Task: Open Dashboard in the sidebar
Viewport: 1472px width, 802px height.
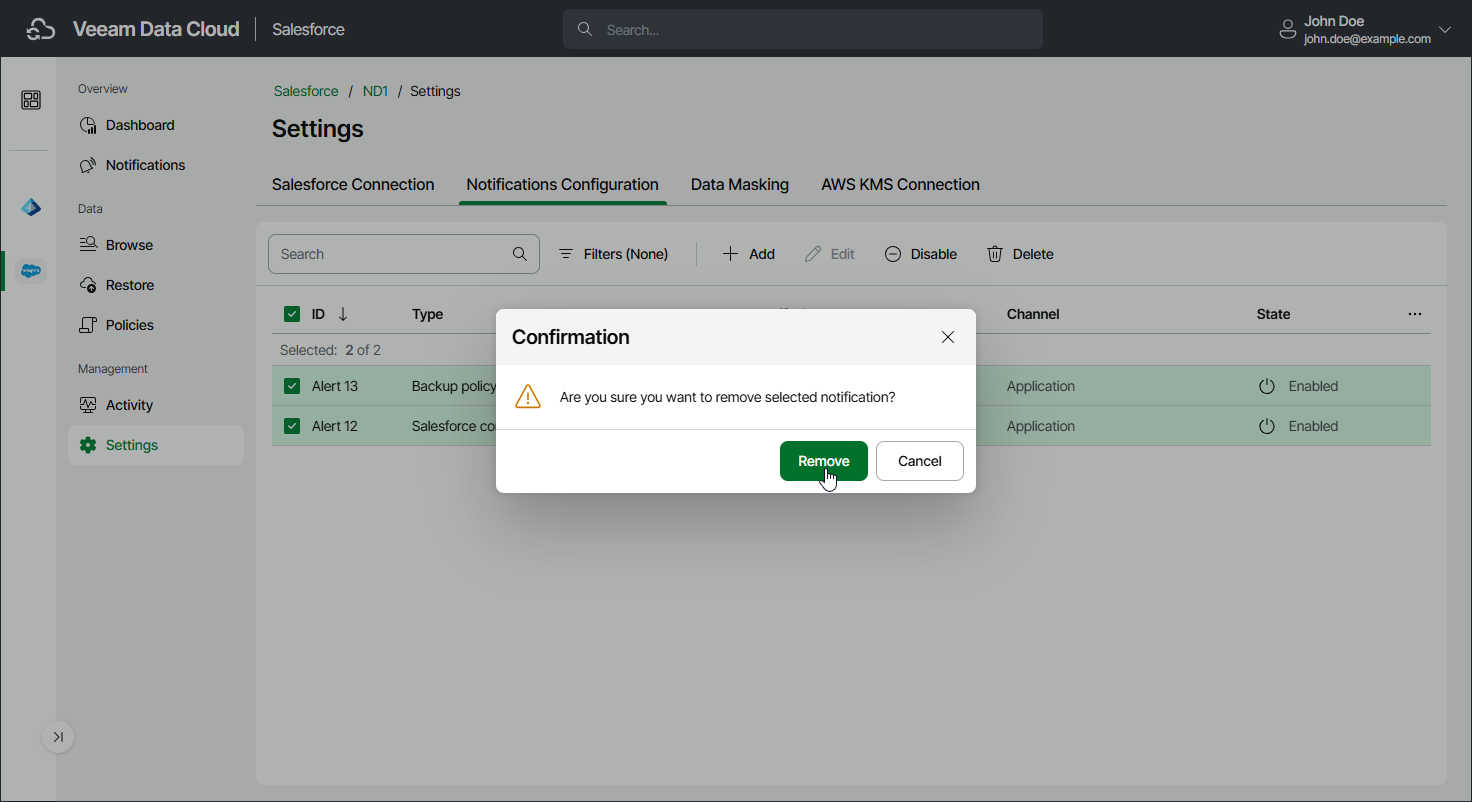Action: click(156, 125)
